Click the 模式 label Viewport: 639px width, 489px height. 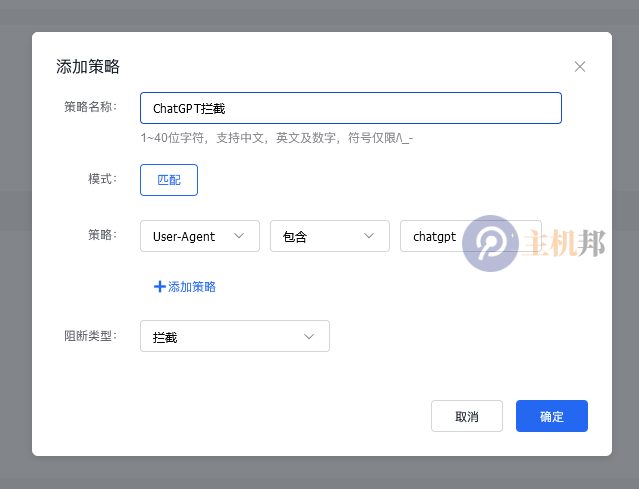click(102, 179)
